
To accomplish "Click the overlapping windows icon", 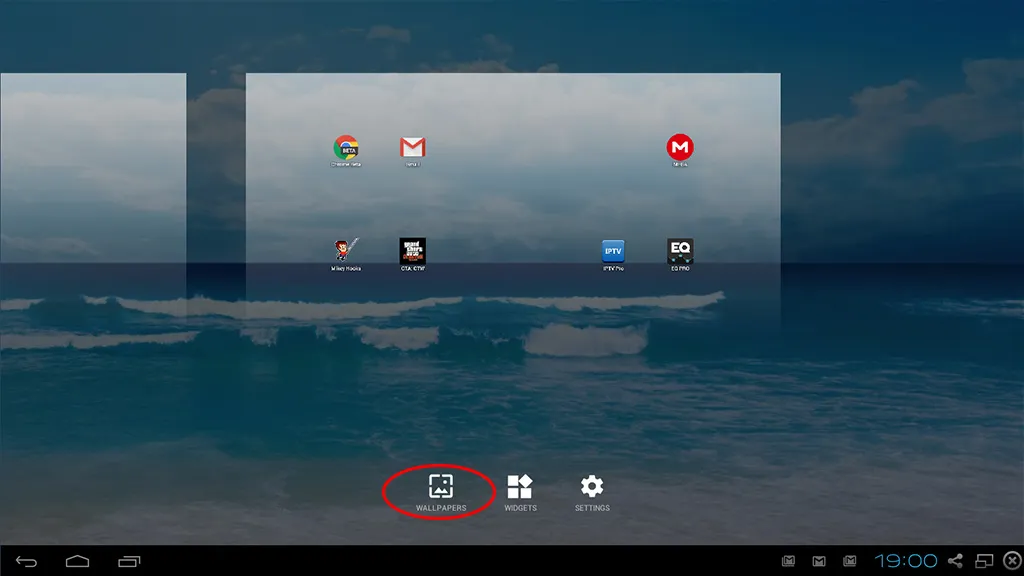I will (x=984, y=560).
